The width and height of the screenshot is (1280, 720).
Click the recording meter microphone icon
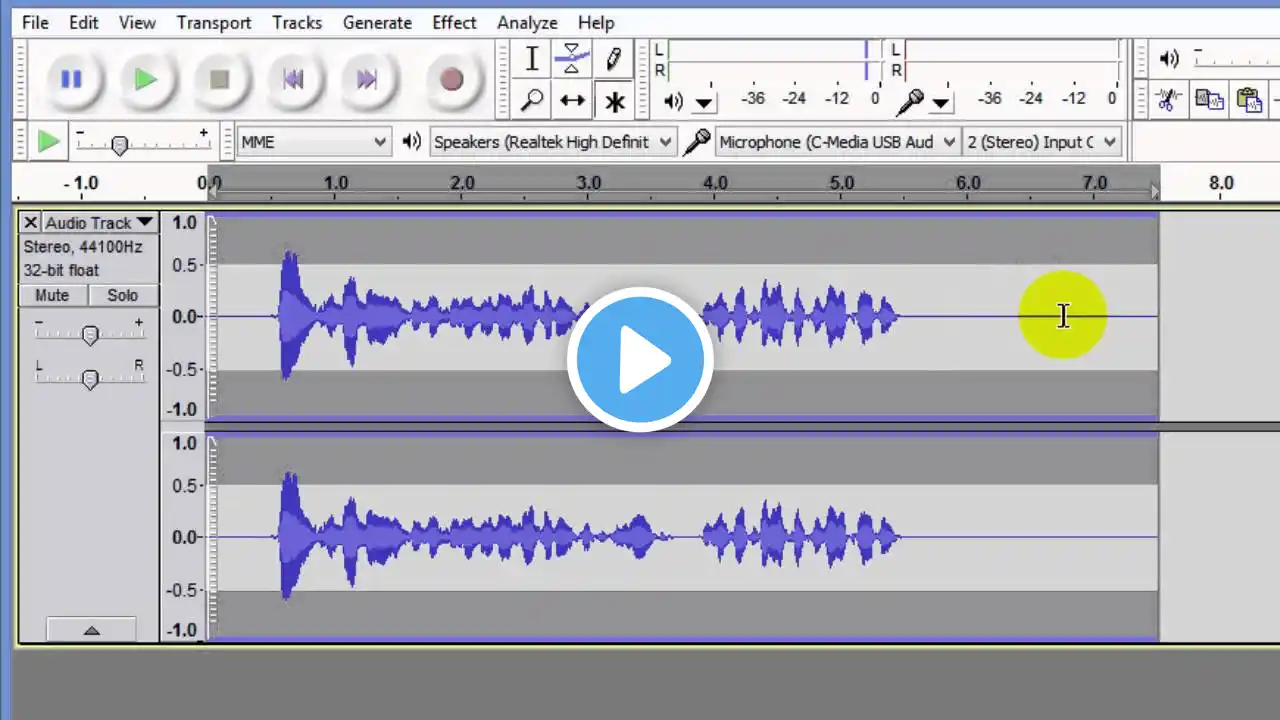click(910, 100)
